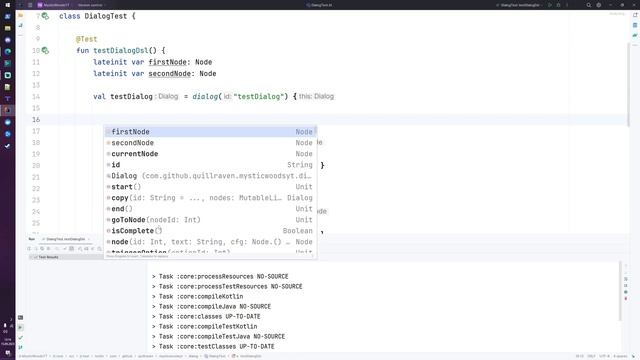Click the compileTestKotlin task line in console
This screenshot has height=360, width=640.
(204, 327)
